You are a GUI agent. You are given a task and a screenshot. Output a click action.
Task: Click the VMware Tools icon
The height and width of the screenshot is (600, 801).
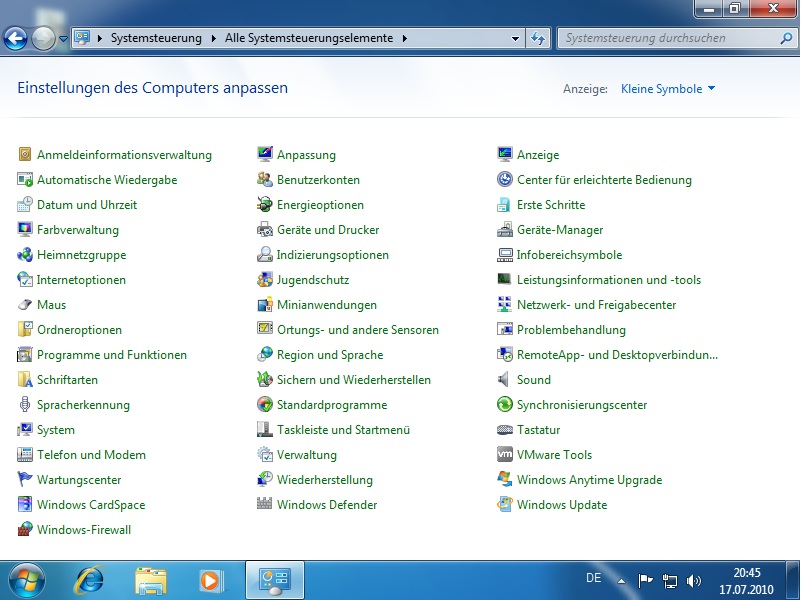coord(506,455)
